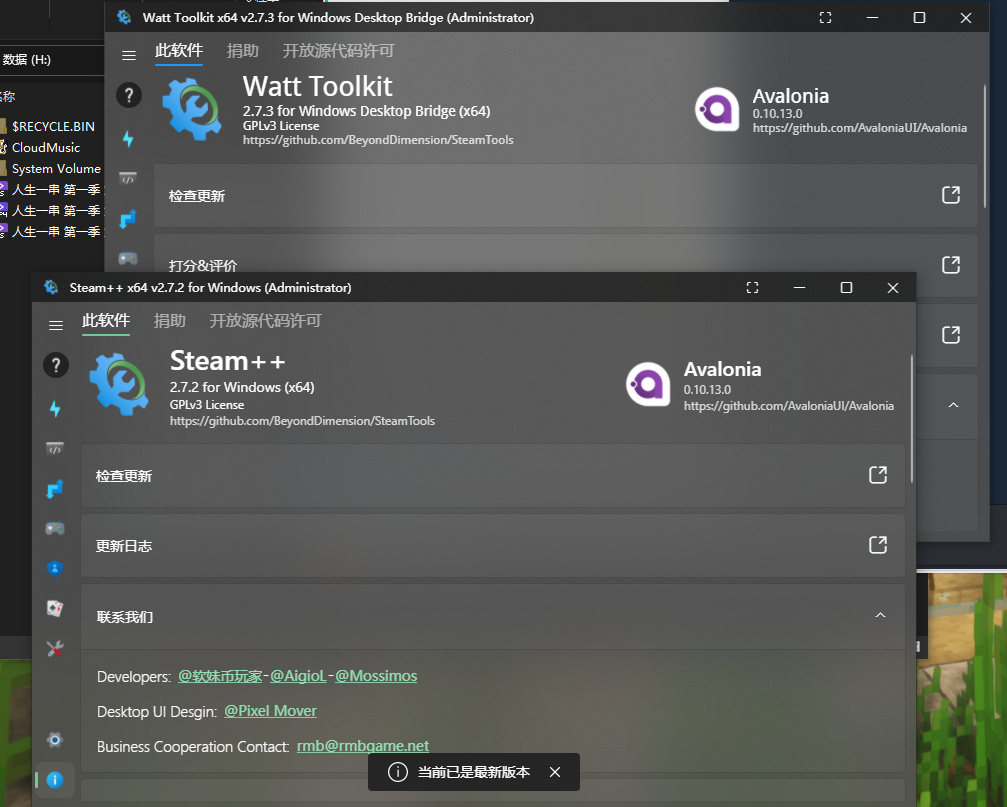Open account switch arrow icon in Watt Toolkit sidebar
1007x807 pixels.
click(x=128, y=219)
